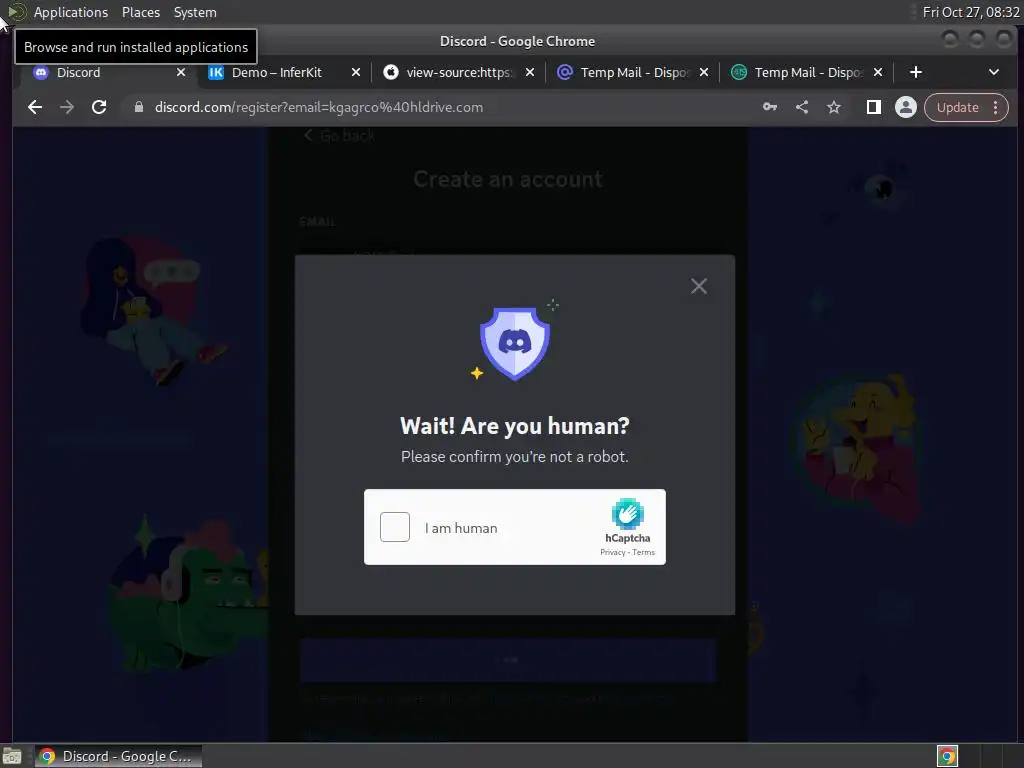Expand the tab search dropdown

[993, 72]
